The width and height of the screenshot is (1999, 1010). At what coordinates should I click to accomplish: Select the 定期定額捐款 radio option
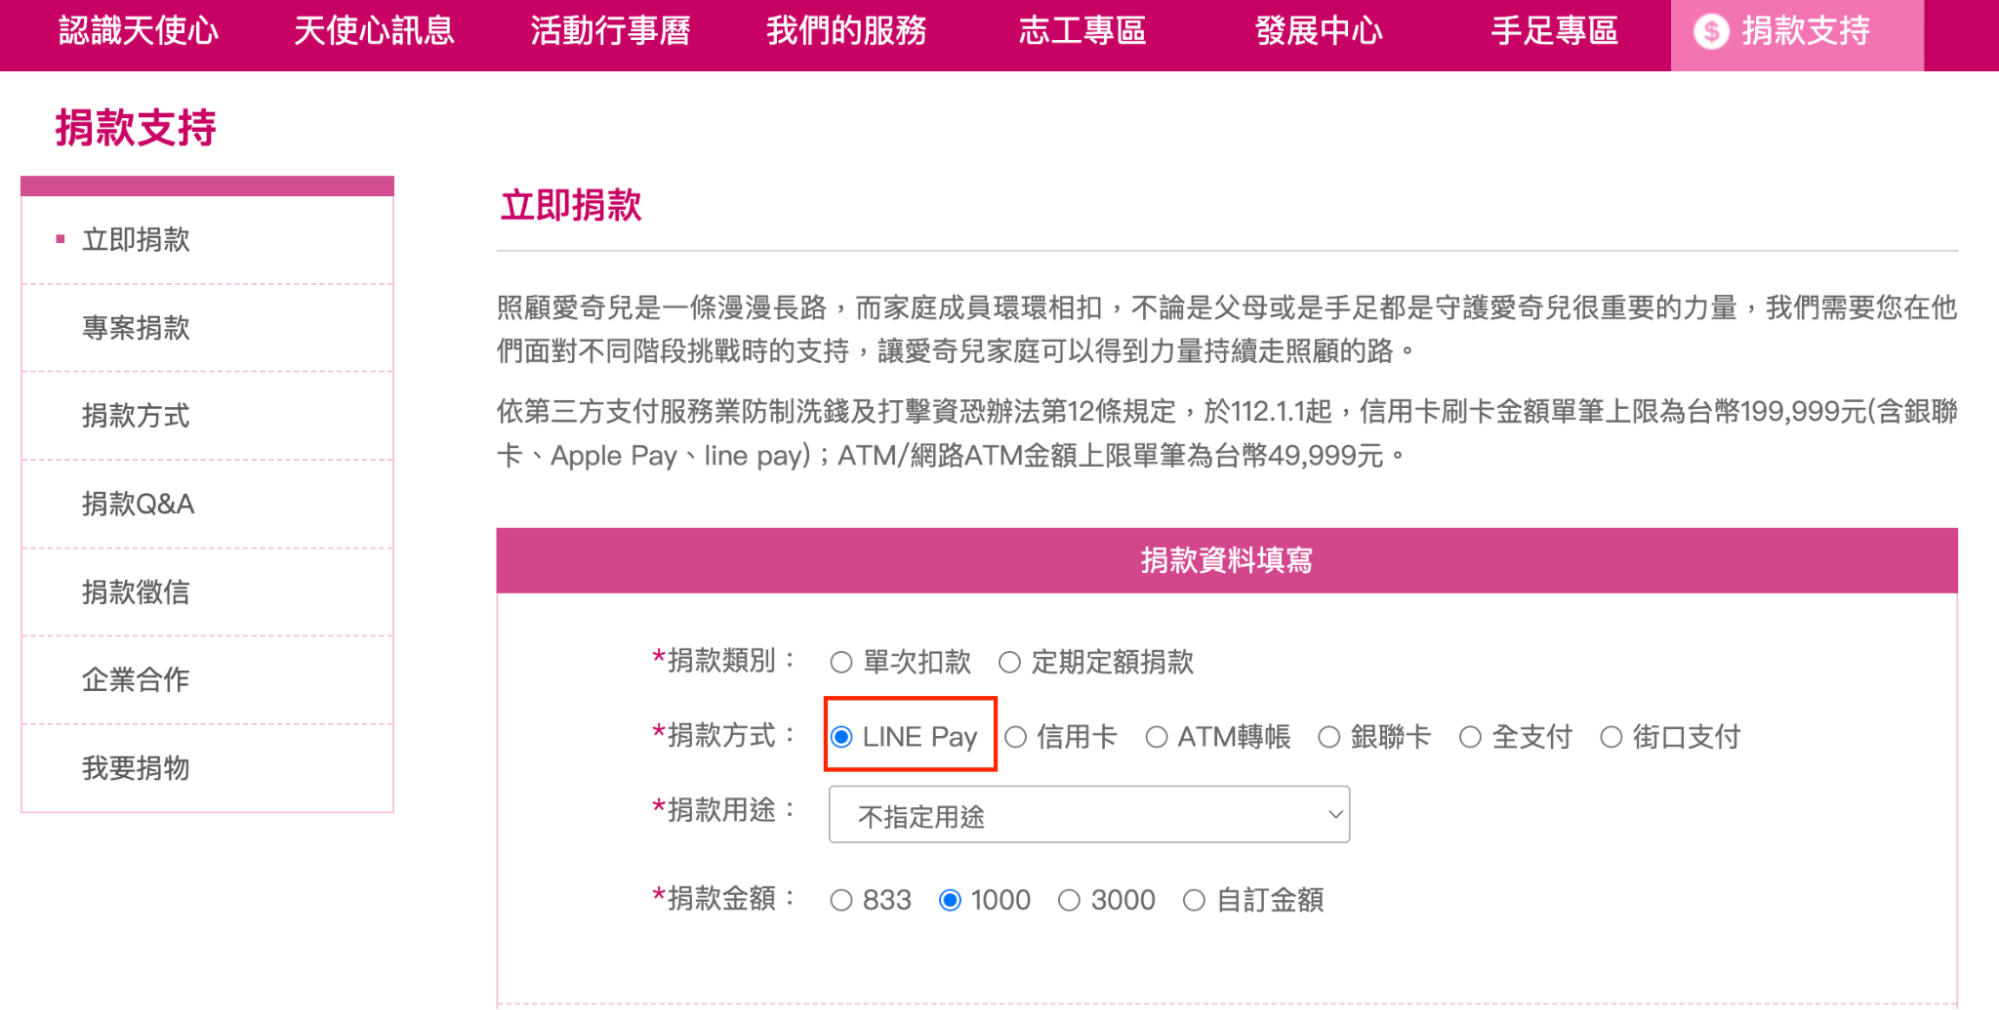coord(1010,662)
